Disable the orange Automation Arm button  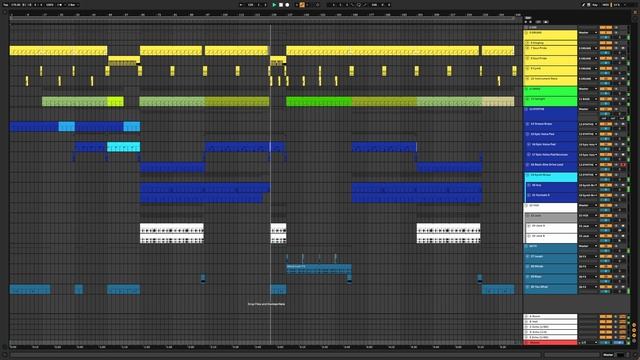point(302,5)
